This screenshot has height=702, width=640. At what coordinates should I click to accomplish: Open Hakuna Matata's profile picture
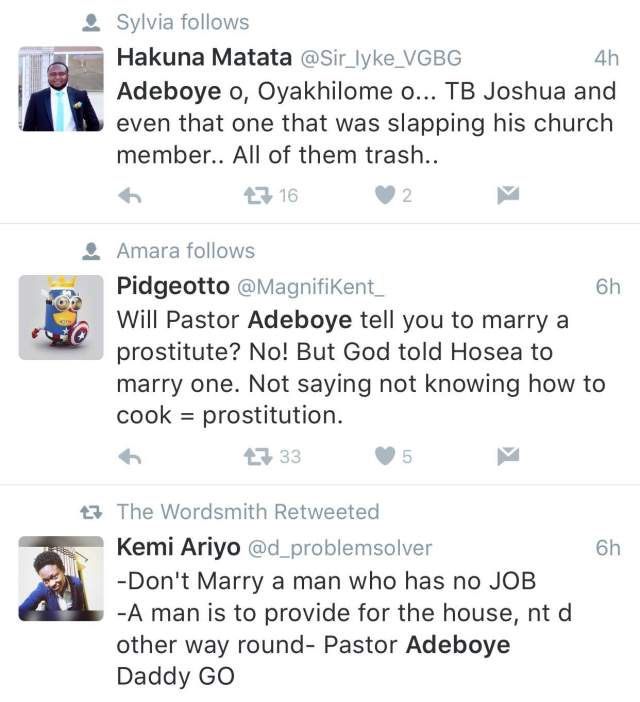pyautogui.click(x=61, y=89)
